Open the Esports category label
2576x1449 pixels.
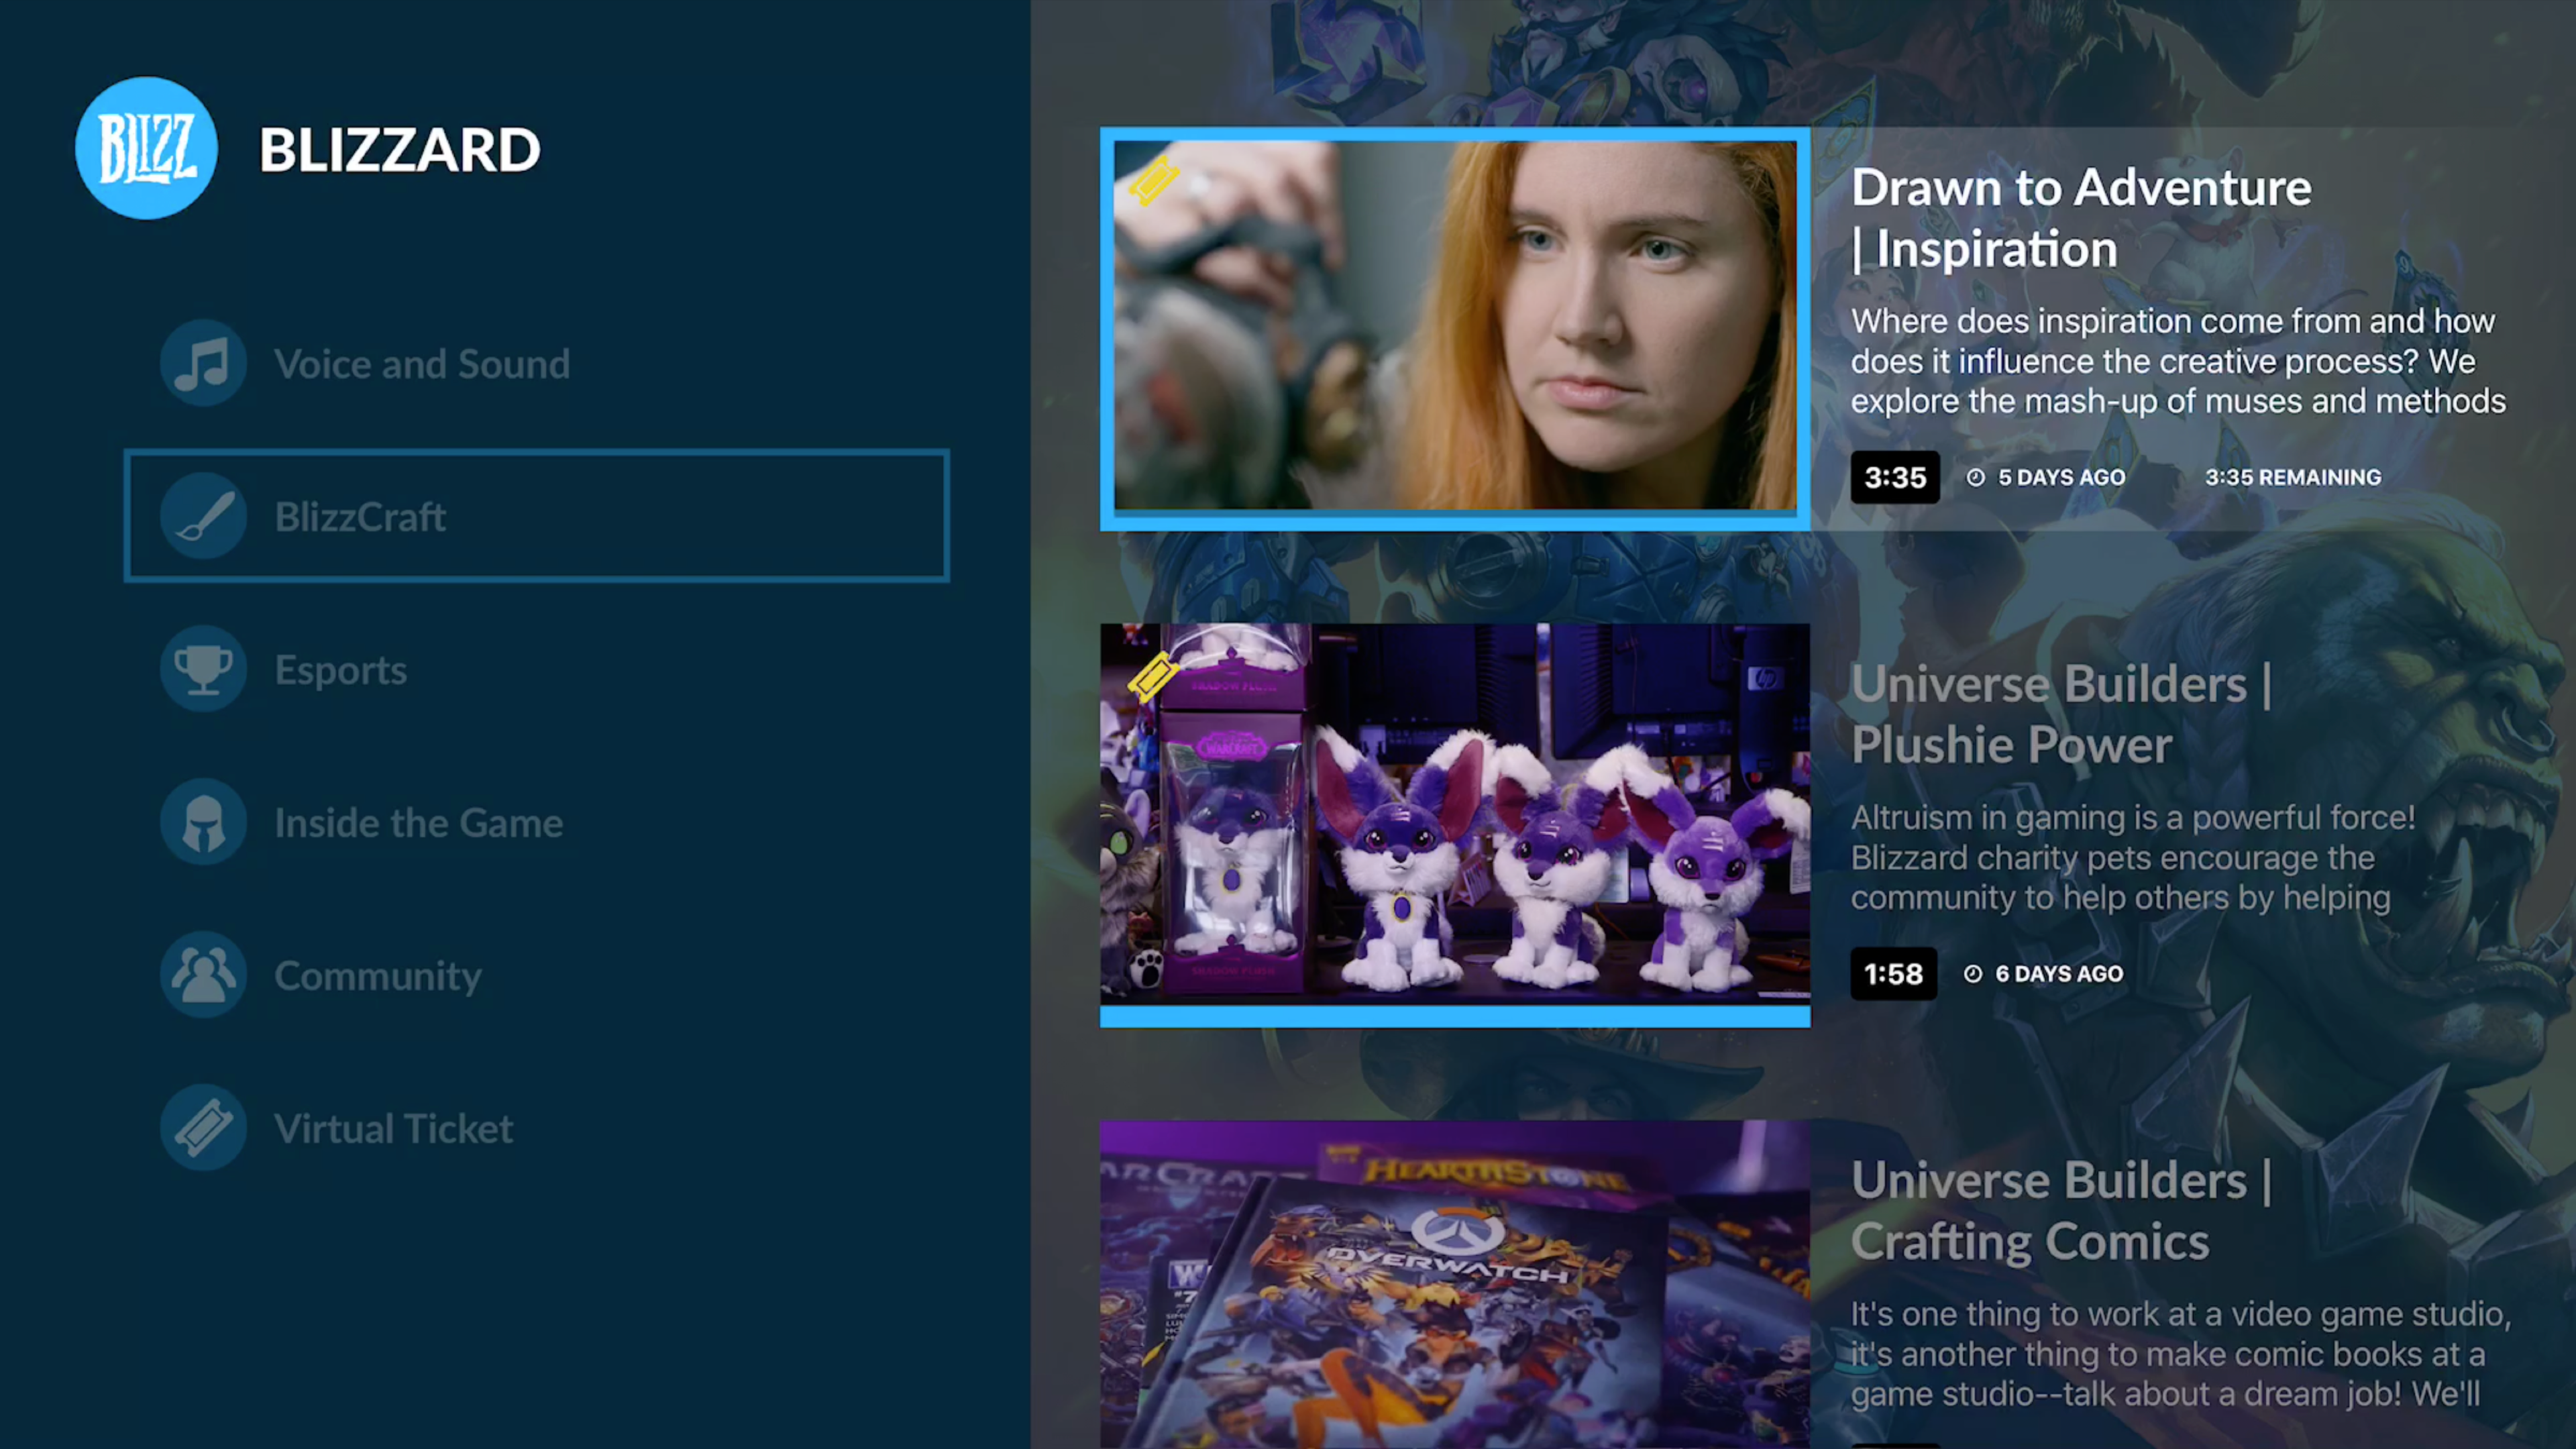click(x=341, y=670)
